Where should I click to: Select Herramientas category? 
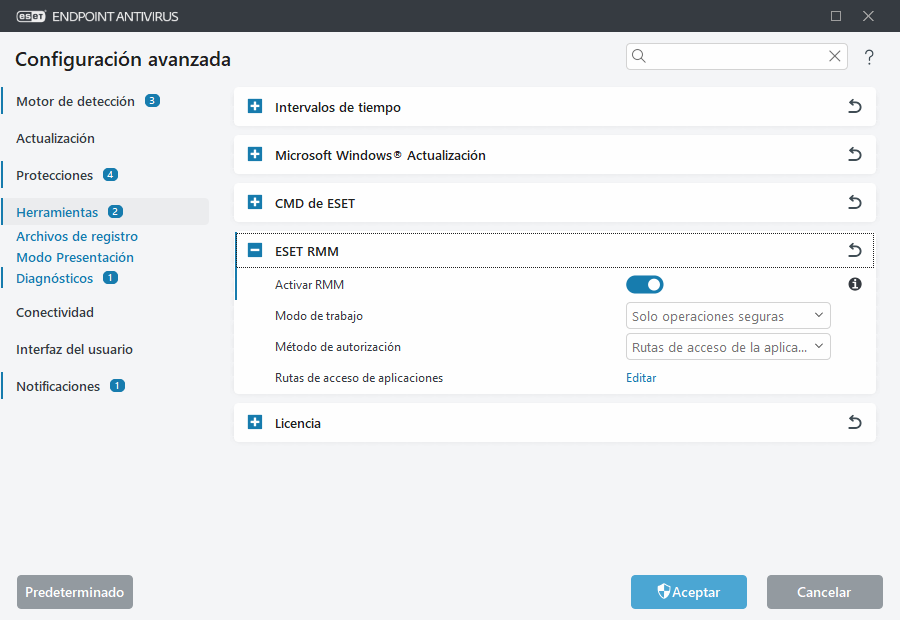pyautogui.click(x=57, y=212)
